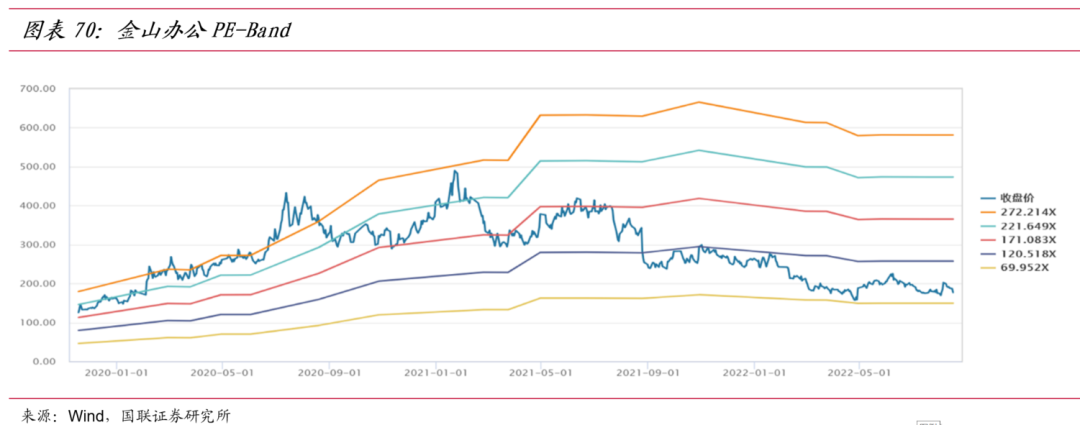Select the 171.083X legend entry
Image resolution: width=1080 pixels, height=425 pixels.
[x=1019, y=240]
